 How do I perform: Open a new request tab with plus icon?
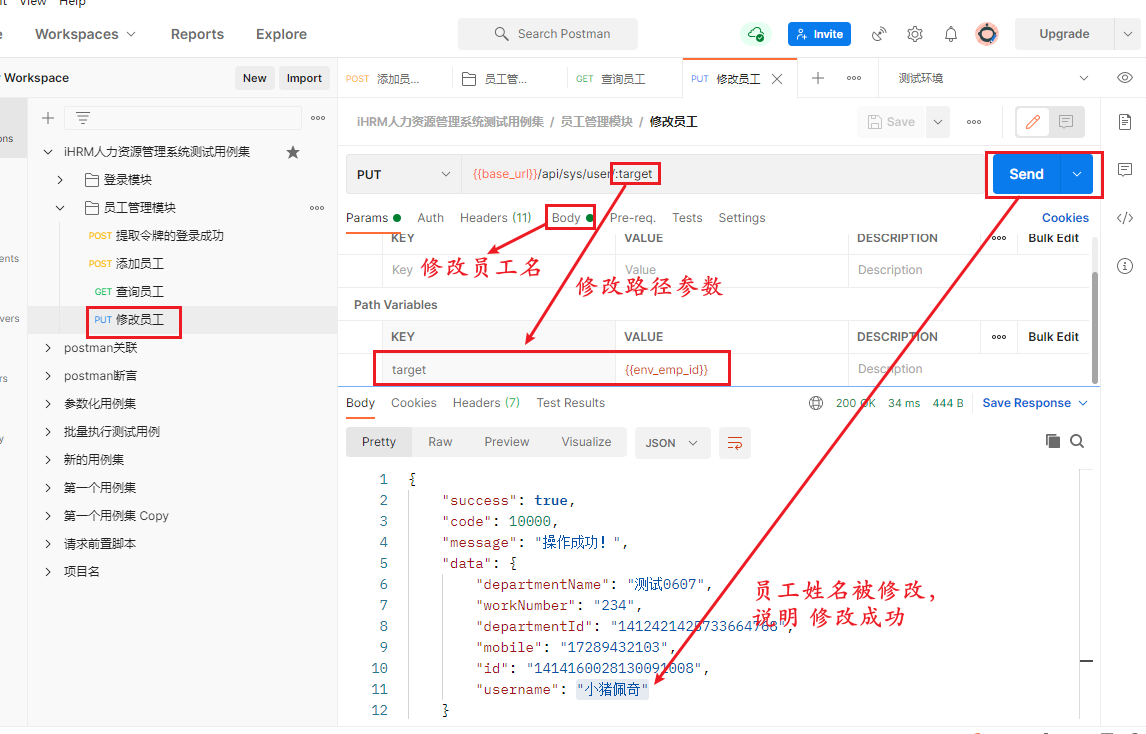click(818, 78)
